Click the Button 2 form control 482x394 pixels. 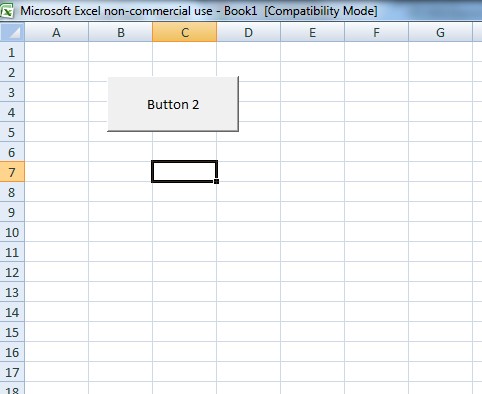click(173, 104)
